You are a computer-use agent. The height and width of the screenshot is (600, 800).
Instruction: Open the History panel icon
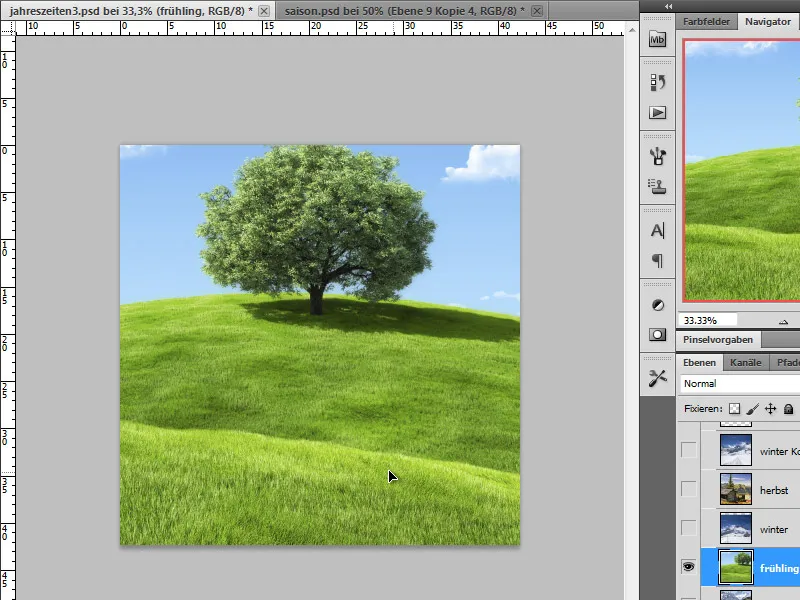pos(657,82)
